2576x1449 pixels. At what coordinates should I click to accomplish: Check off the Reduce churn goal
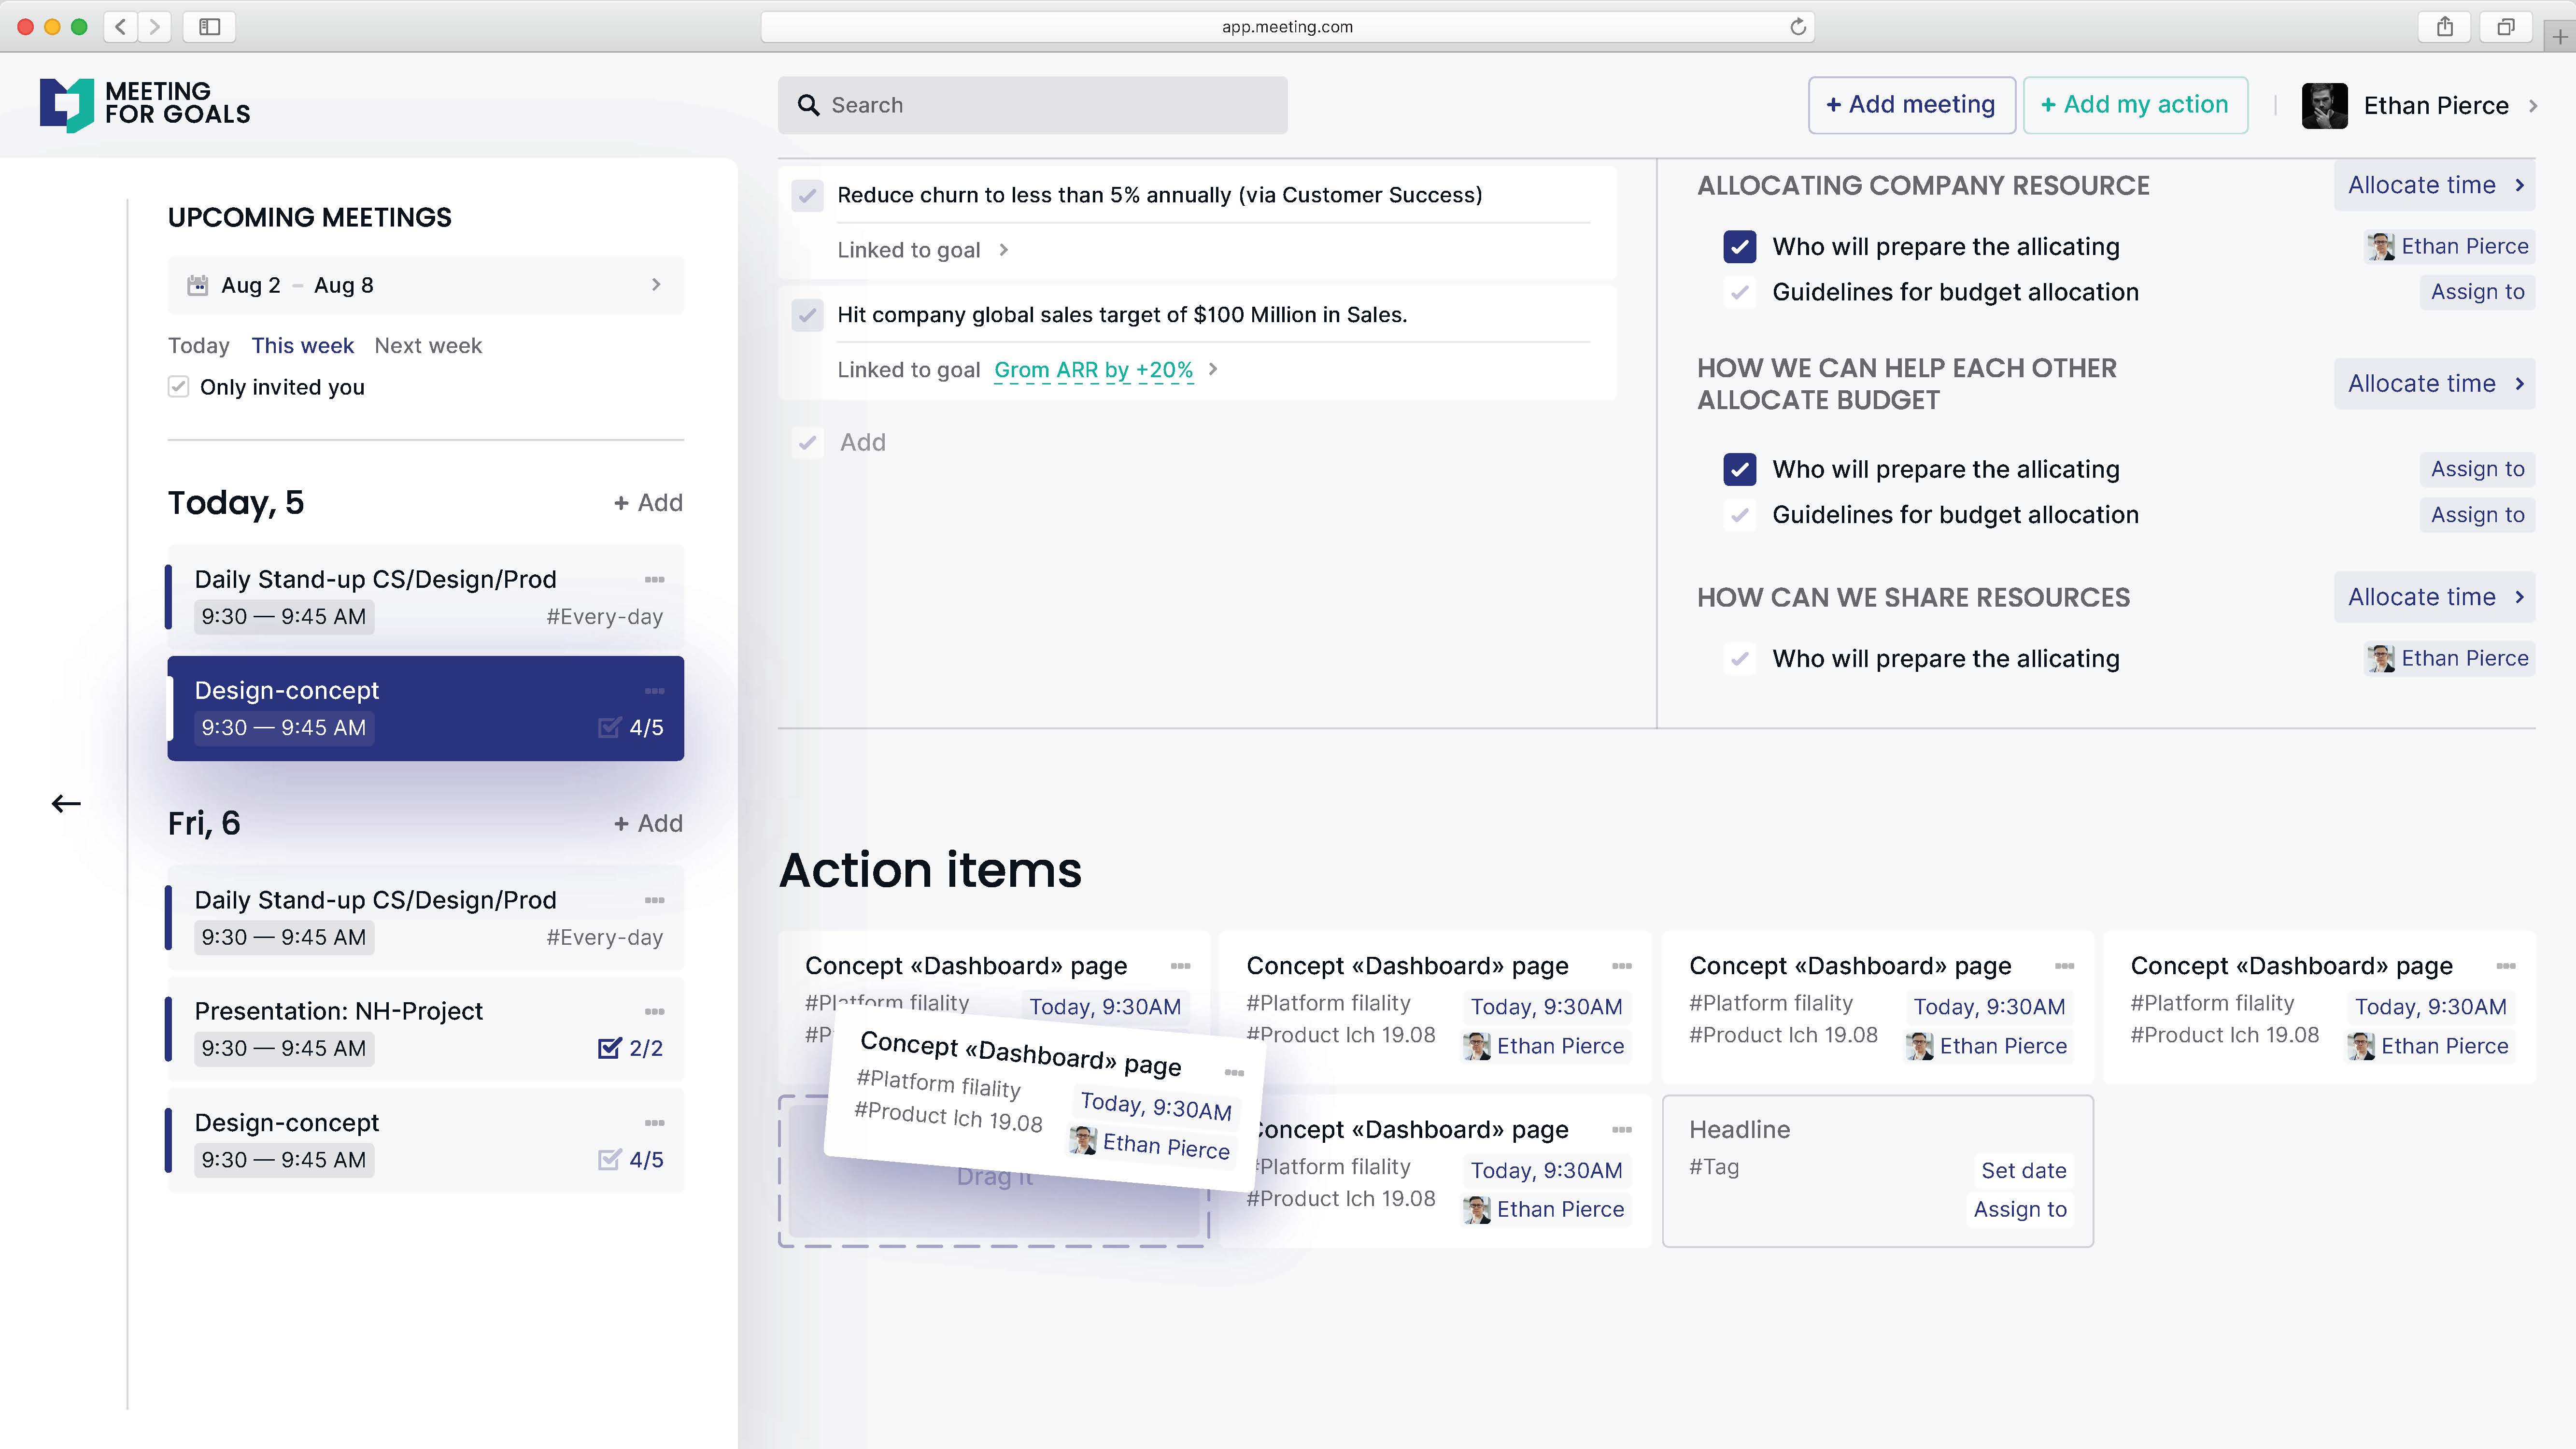[x=807, y=195]
